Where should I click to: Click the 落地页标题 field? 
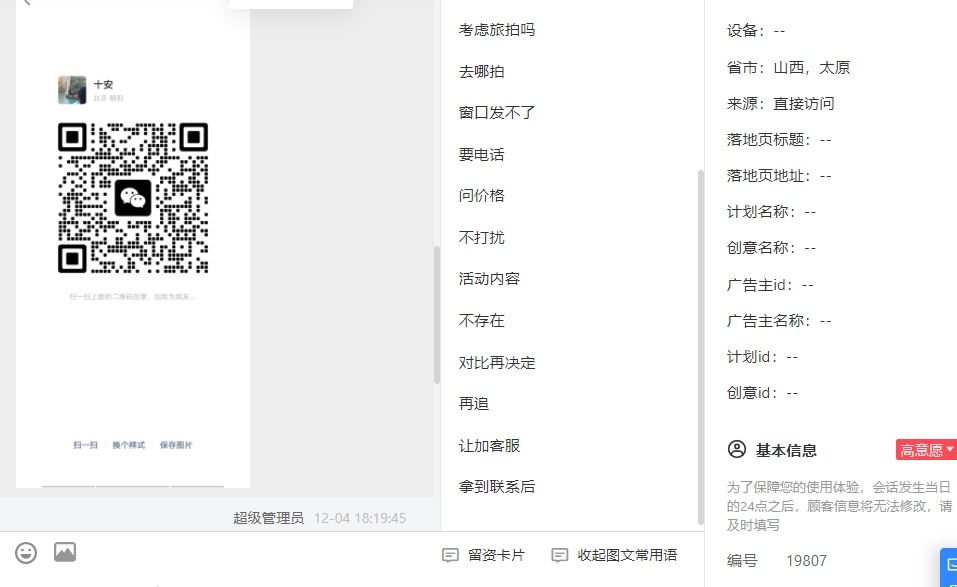(779, 140)
